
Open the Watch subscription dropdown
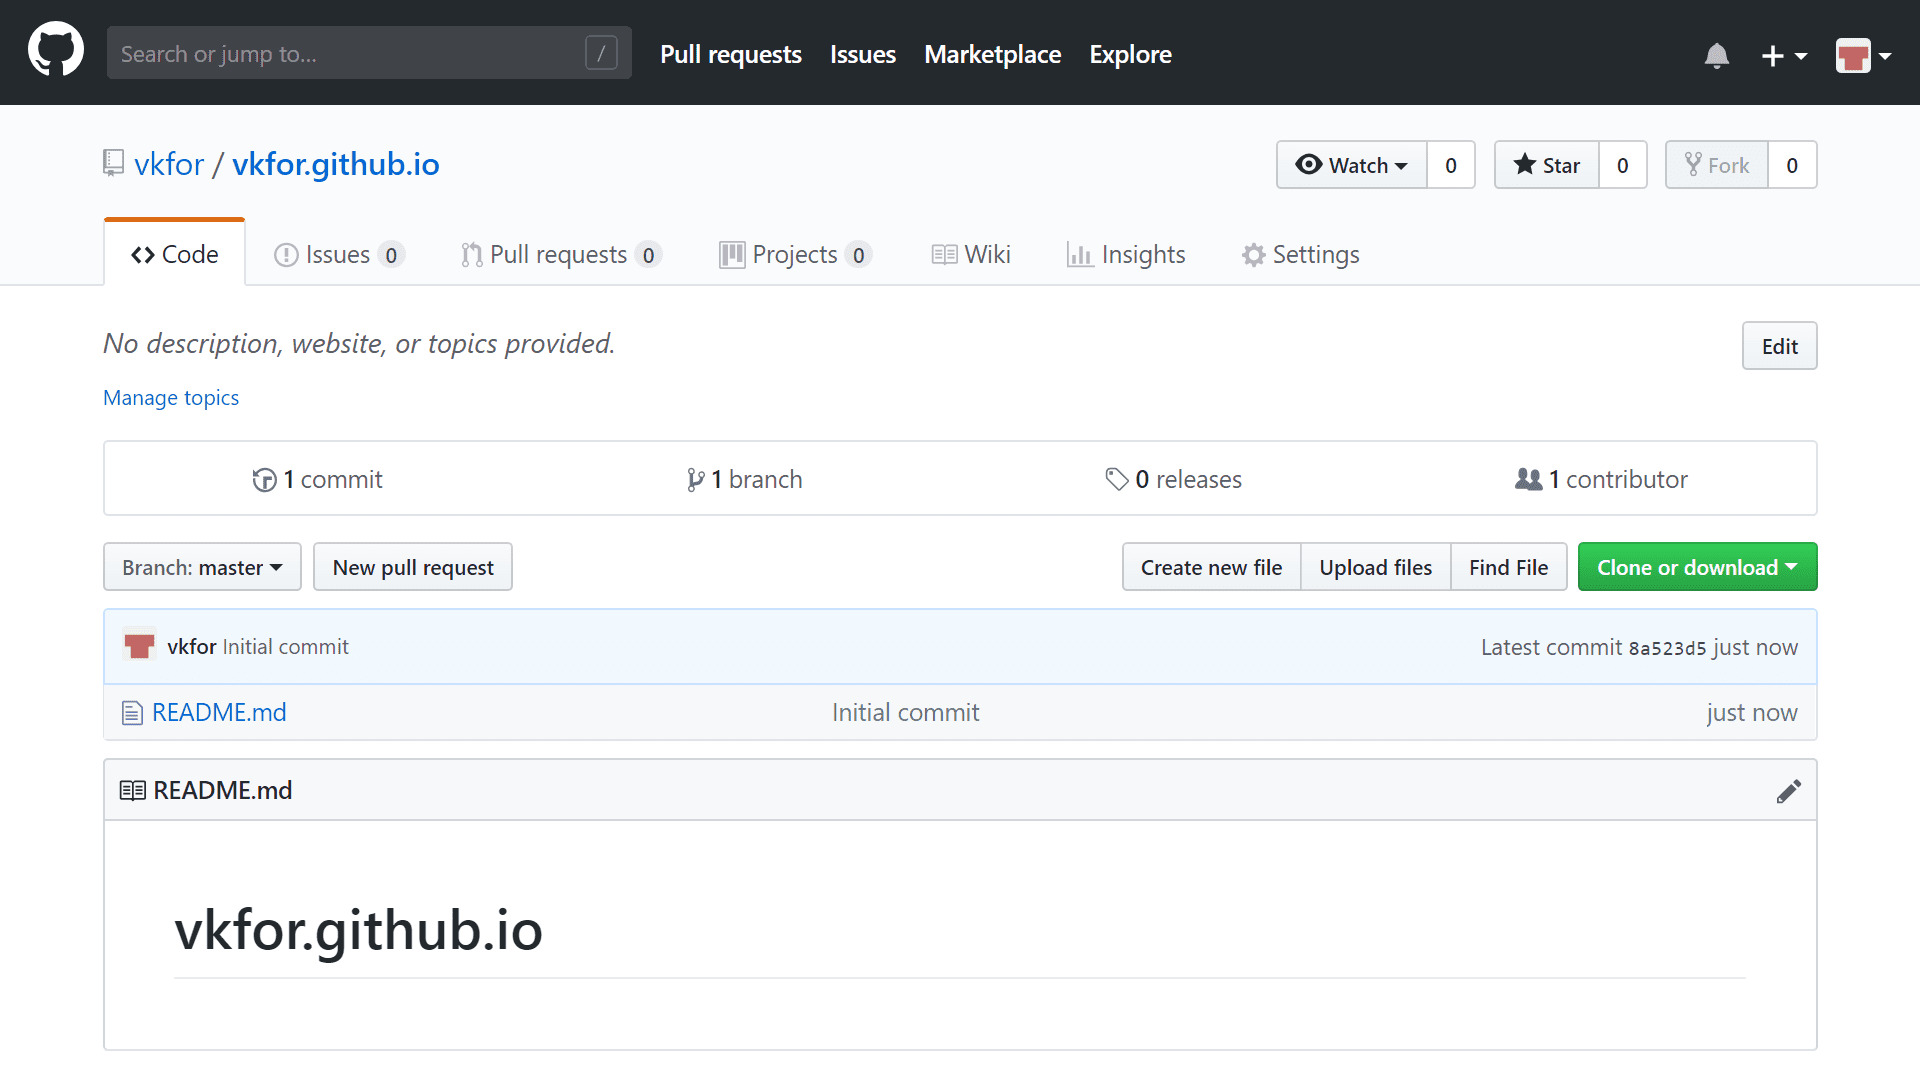click(x=1351, y=165)
